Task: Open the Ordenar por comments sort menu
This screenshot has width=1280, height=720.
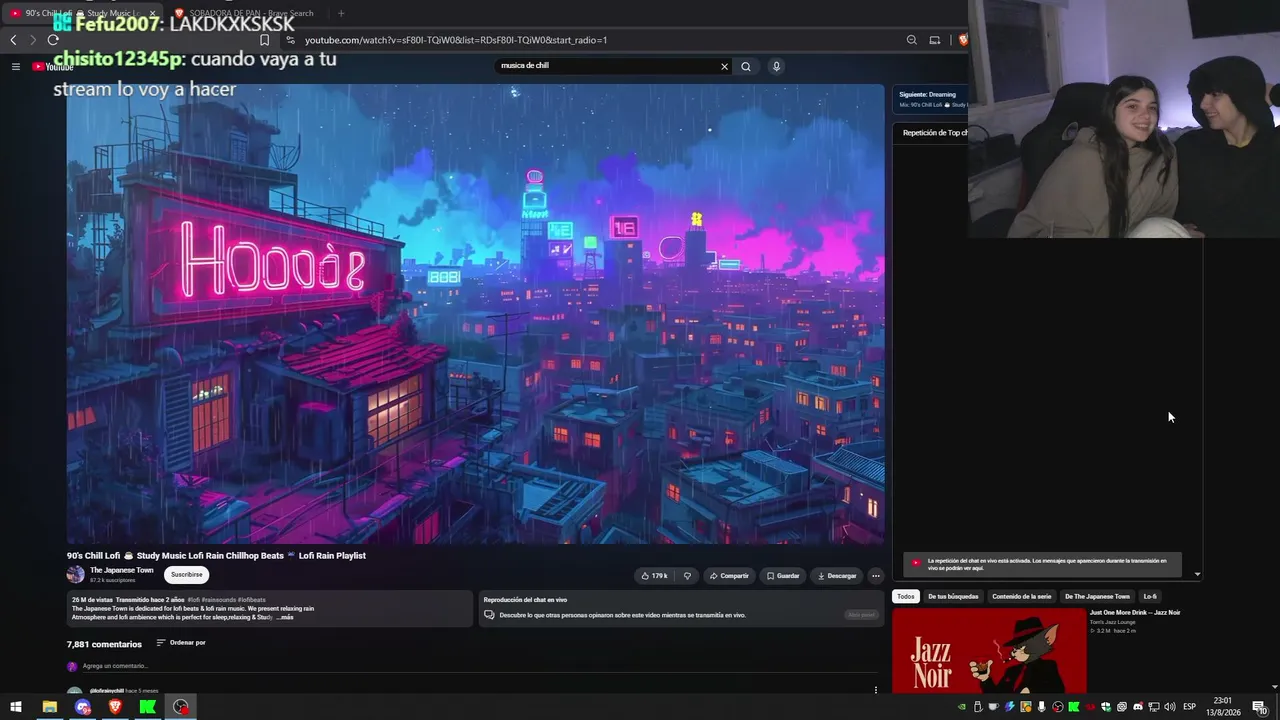Action: [181, 643]
